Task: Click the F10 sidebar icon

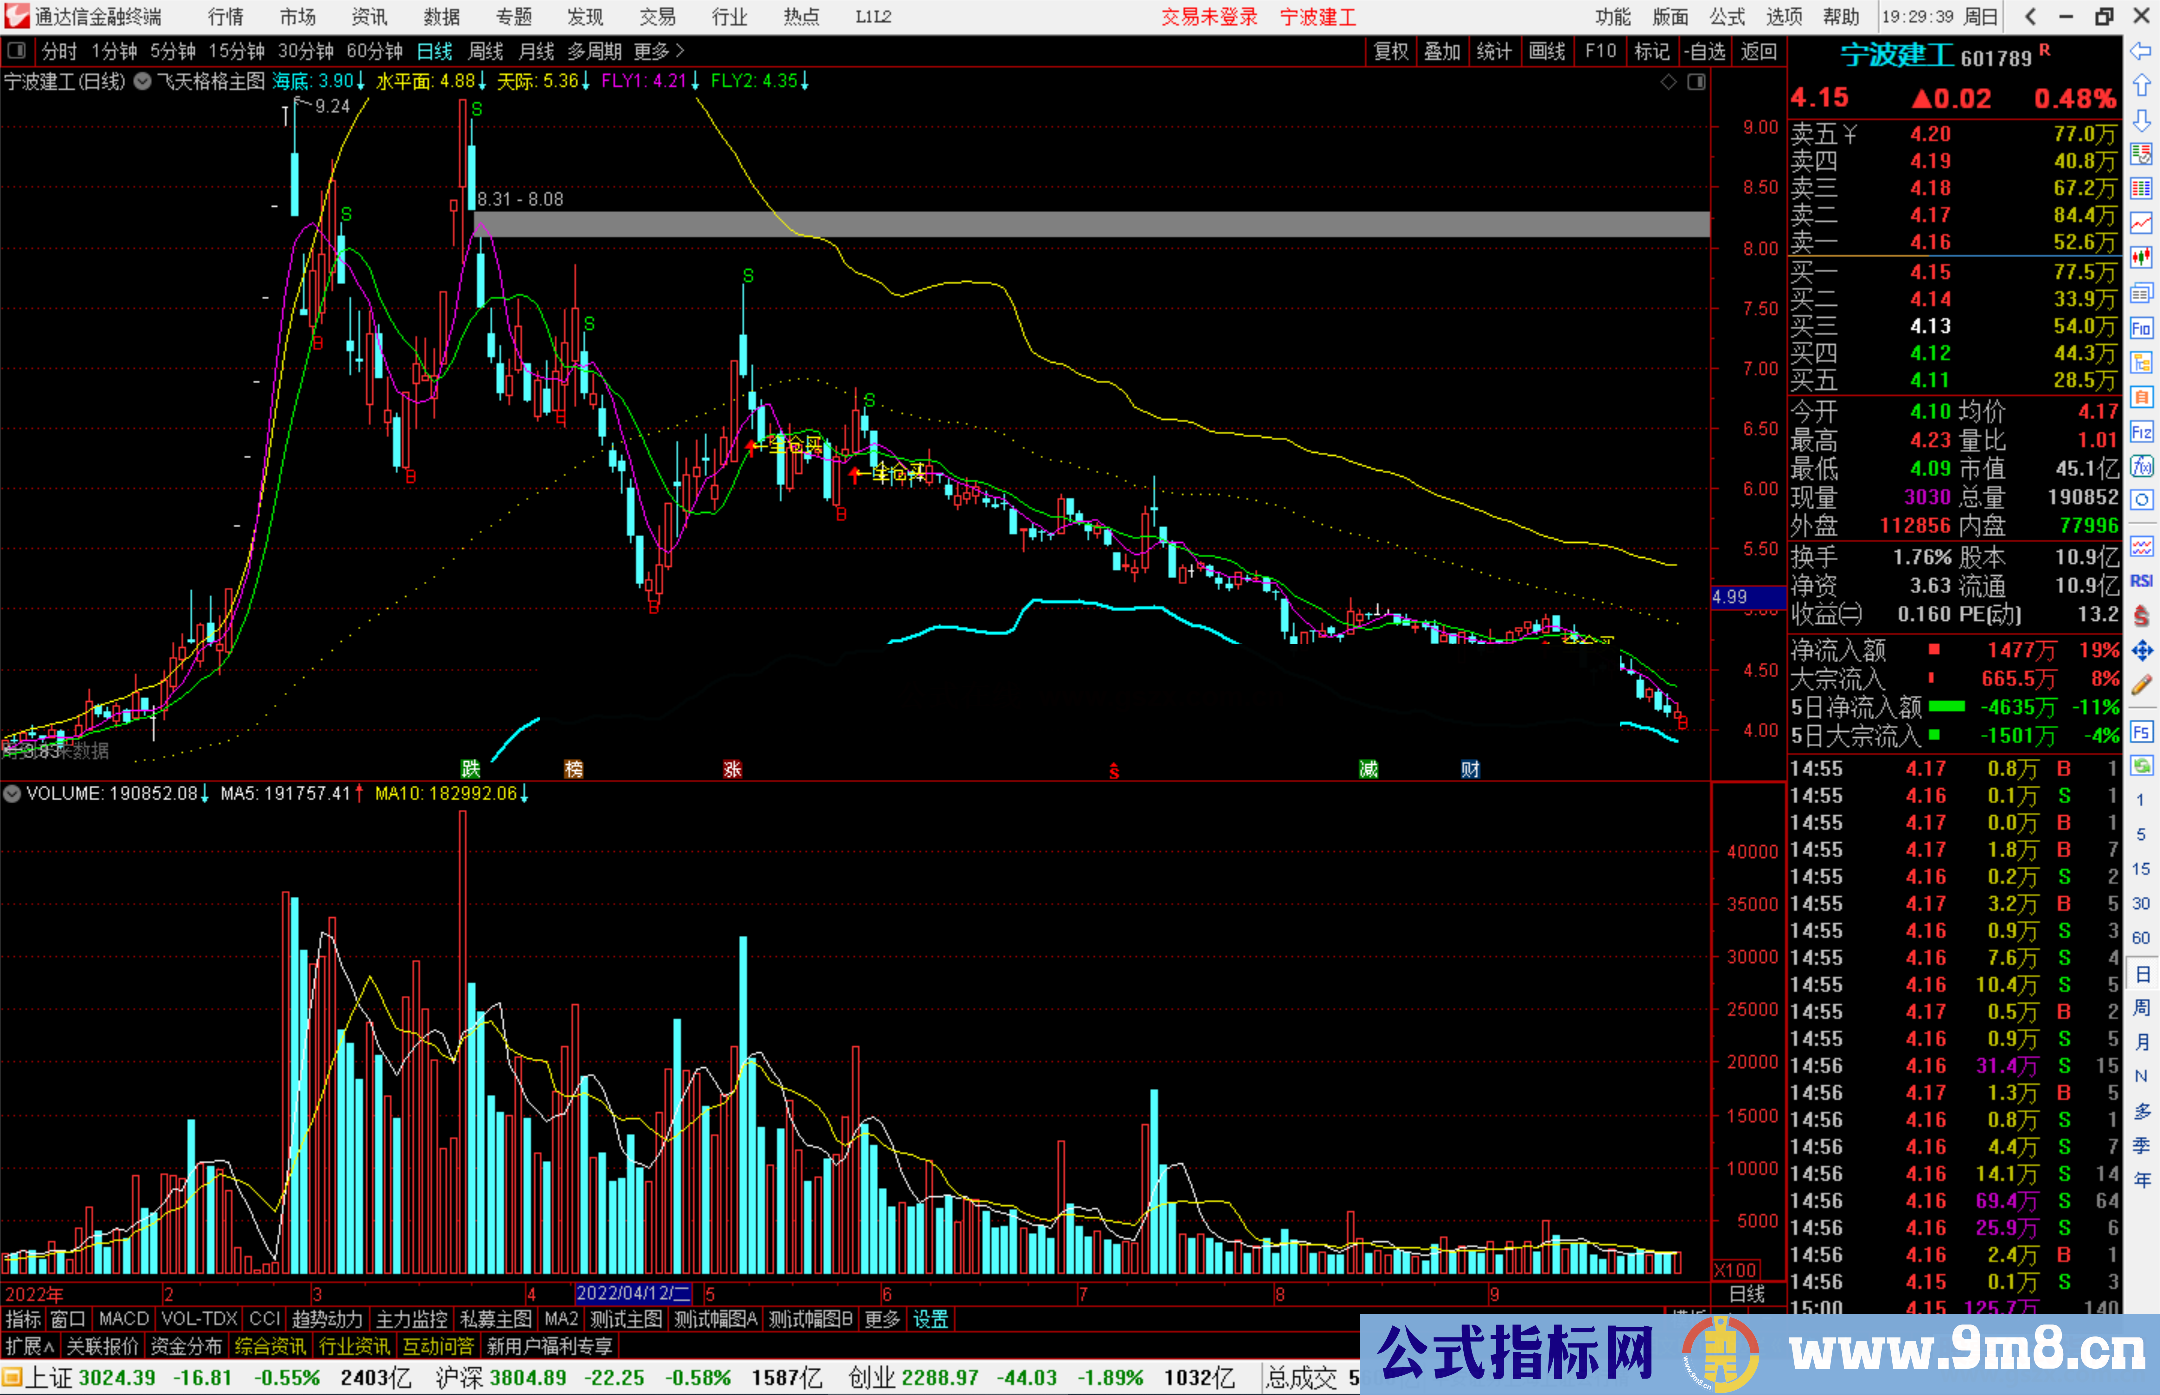Action: [2141, 328]
